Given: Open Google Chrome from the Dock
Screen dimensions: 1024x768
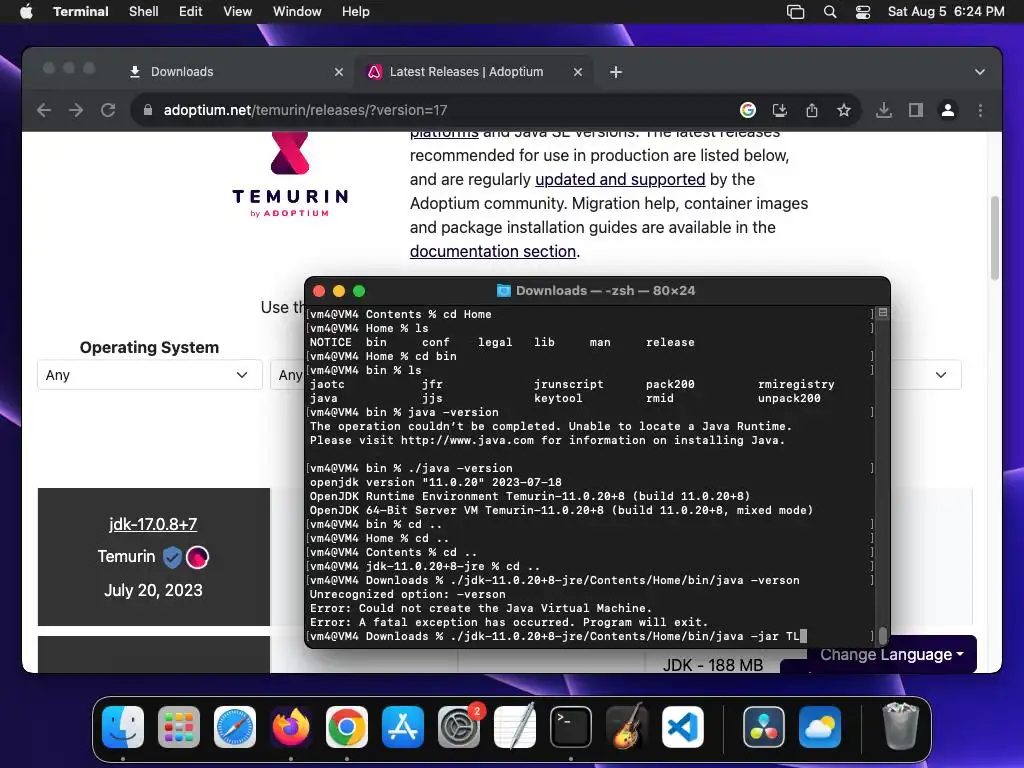Looking at the screenshot, I should [x=347, y=727].
